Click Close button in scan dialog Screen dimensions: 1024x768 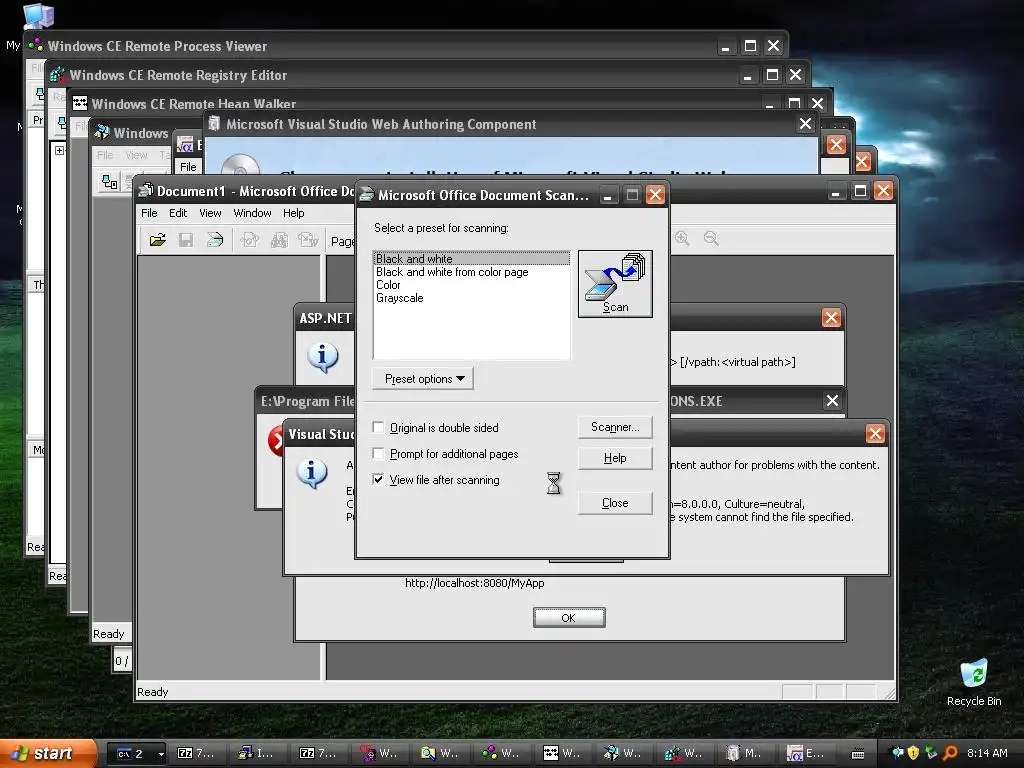click(x=615, y=503)
